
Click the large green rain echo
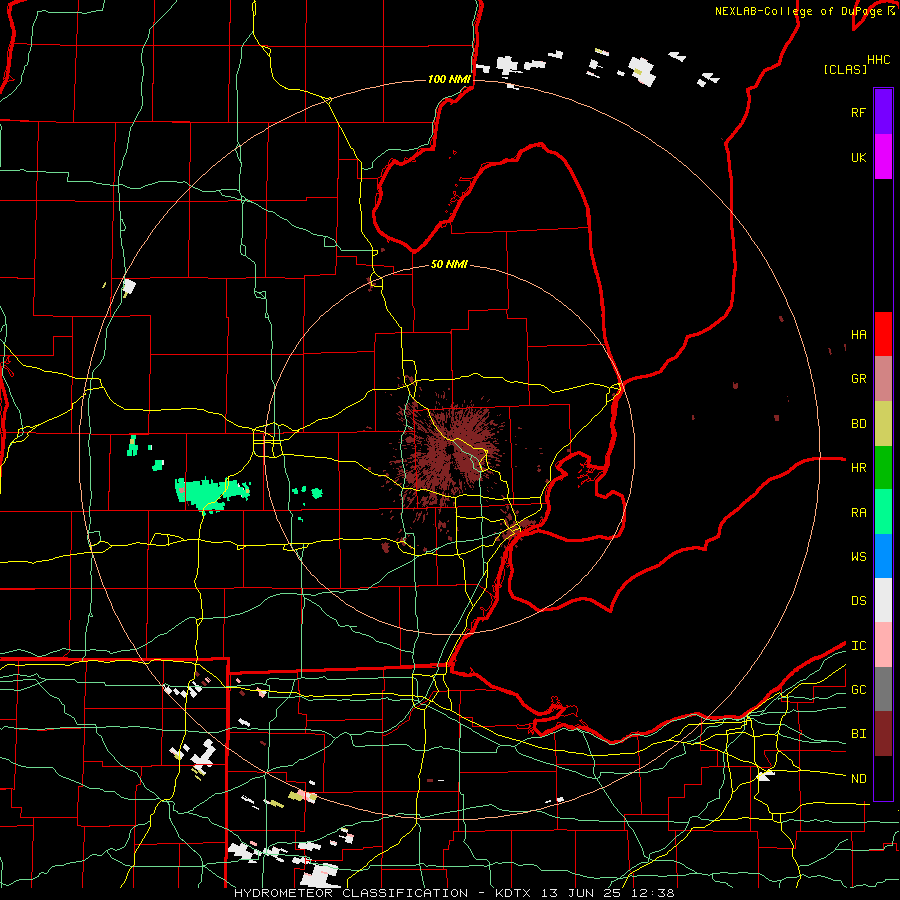pyautogui.click(x=212, y=493)
